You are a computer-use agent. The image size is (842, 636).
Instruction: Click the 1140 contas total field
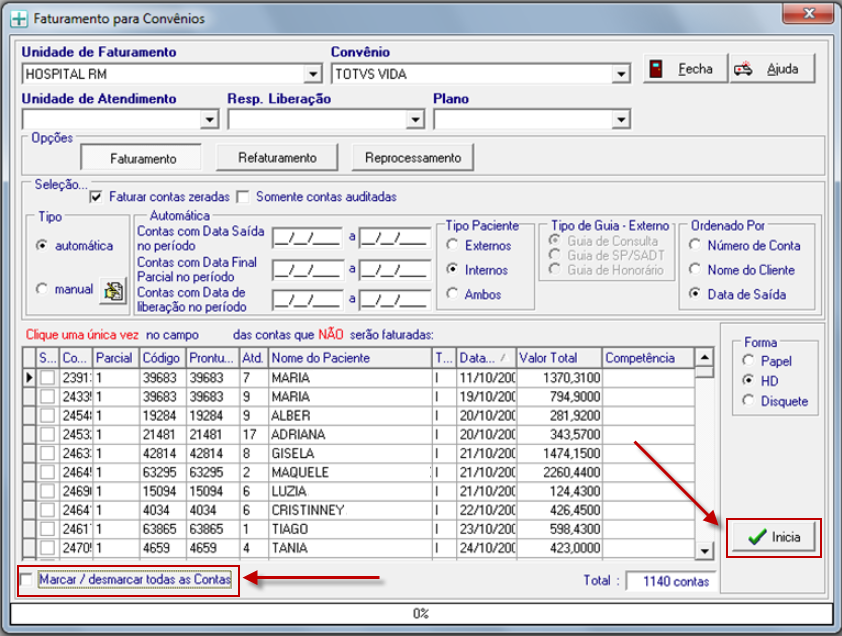(x=671, y=581)
